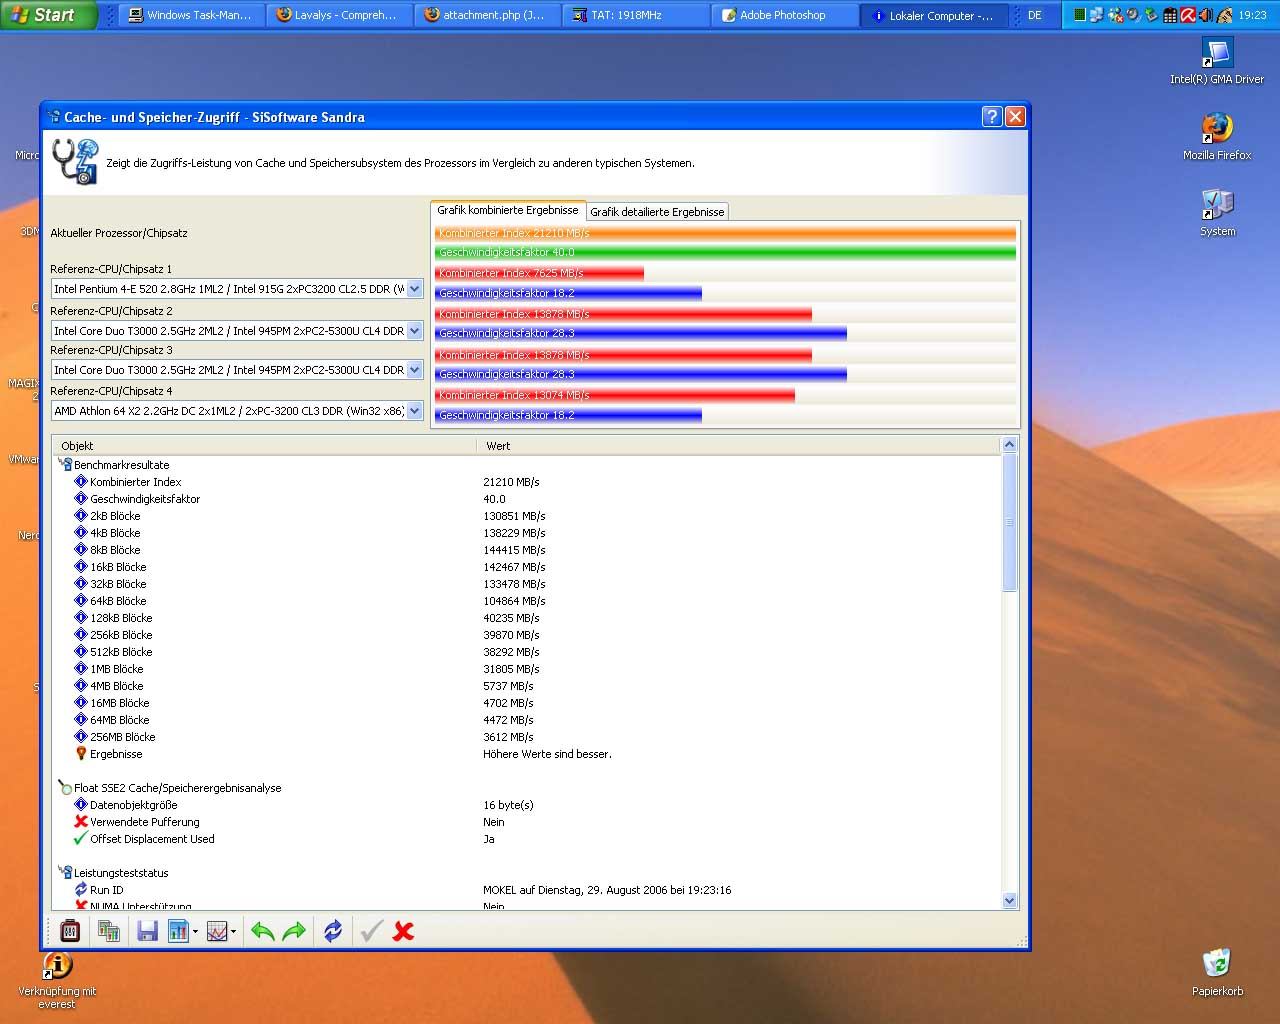Click the green CPU grid tray icon
The image size is (1280, 1024).
1080,15
